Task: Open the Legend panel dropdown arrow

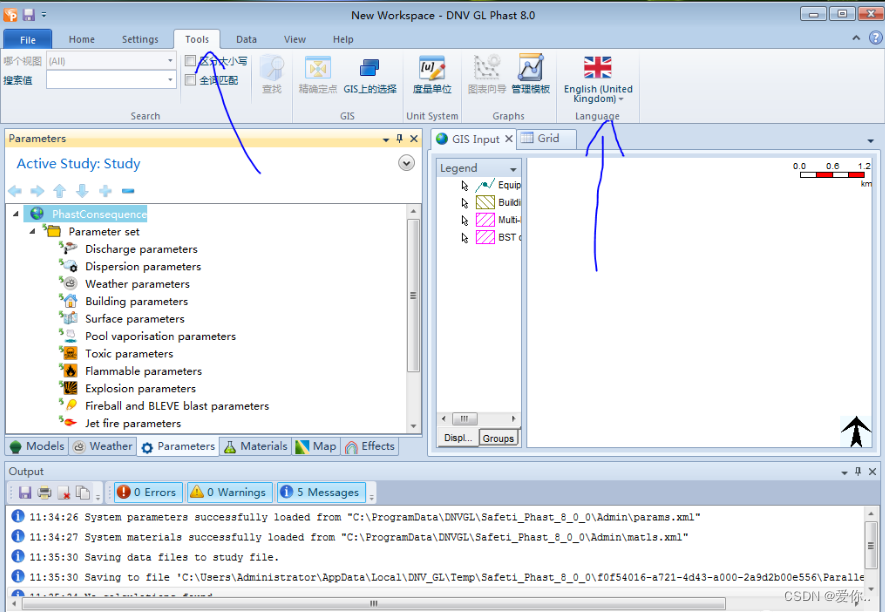Action: click(x=512, y=169)
